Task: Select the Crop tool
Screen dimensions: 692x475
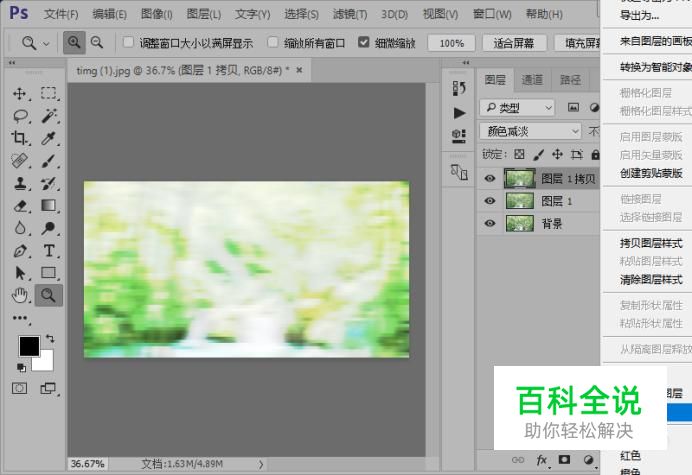Action: [20, 138]
